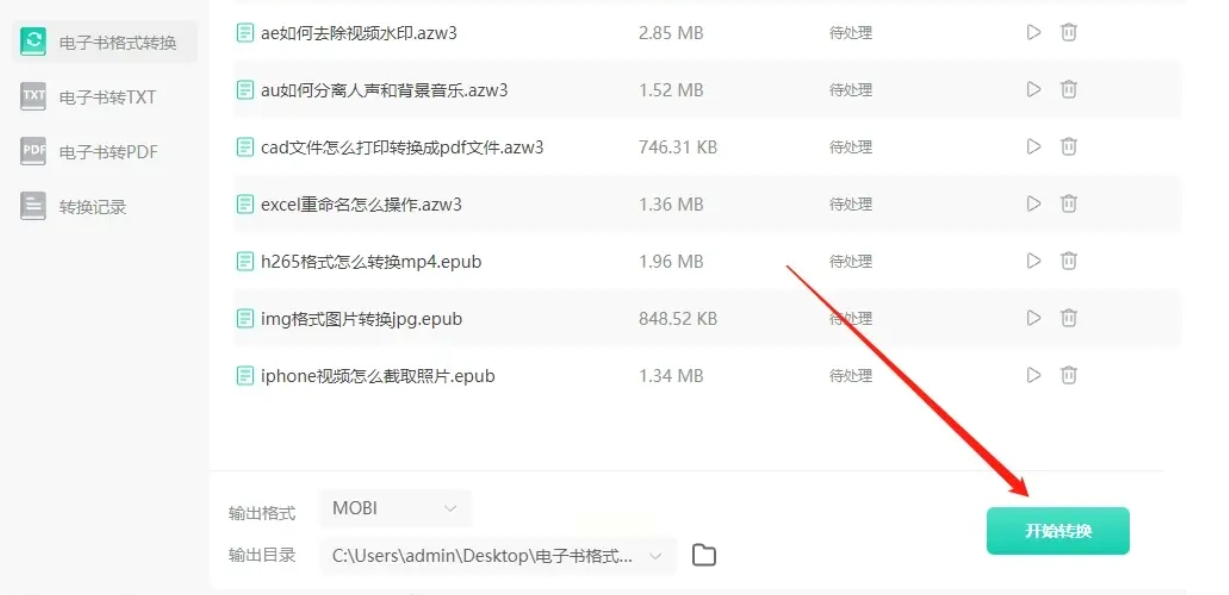1229x595 pixels.
Task: Delete au如何分离人声和背景音乐.azw3 from list
Action: pos(1069,90)
